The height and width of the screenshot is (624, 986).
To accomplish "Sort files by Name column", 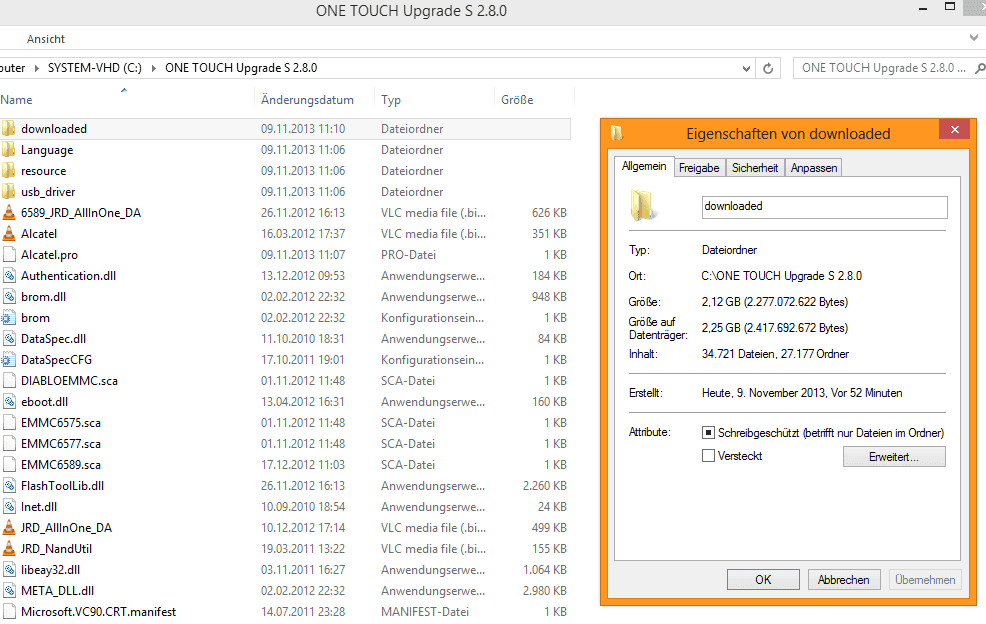I will (16, 99).
